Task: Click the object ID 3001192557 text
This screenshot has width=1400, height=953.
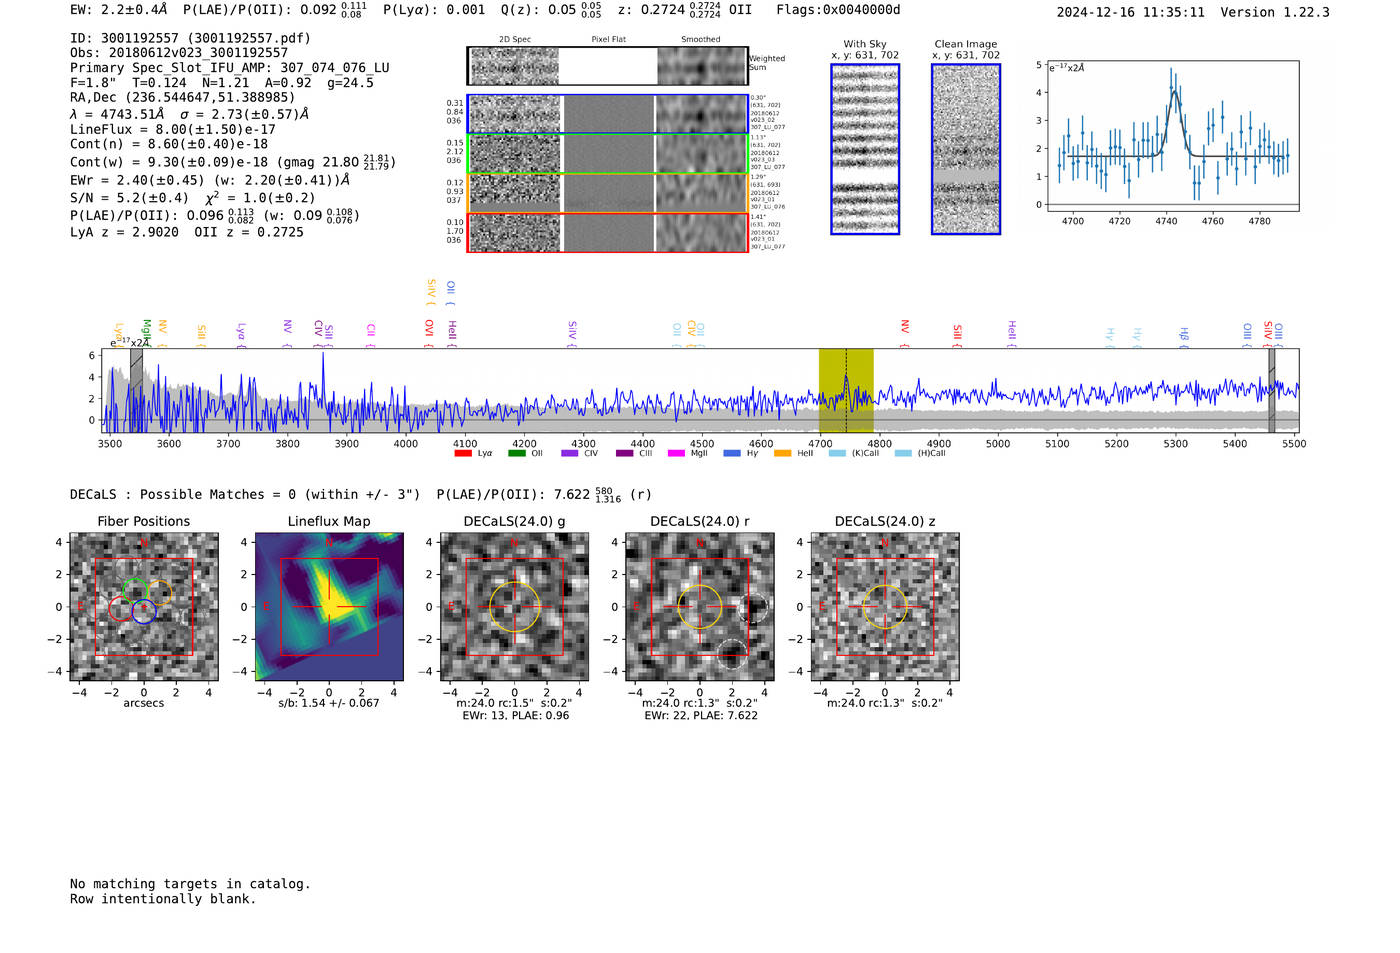Action: [x=190, y=38]
